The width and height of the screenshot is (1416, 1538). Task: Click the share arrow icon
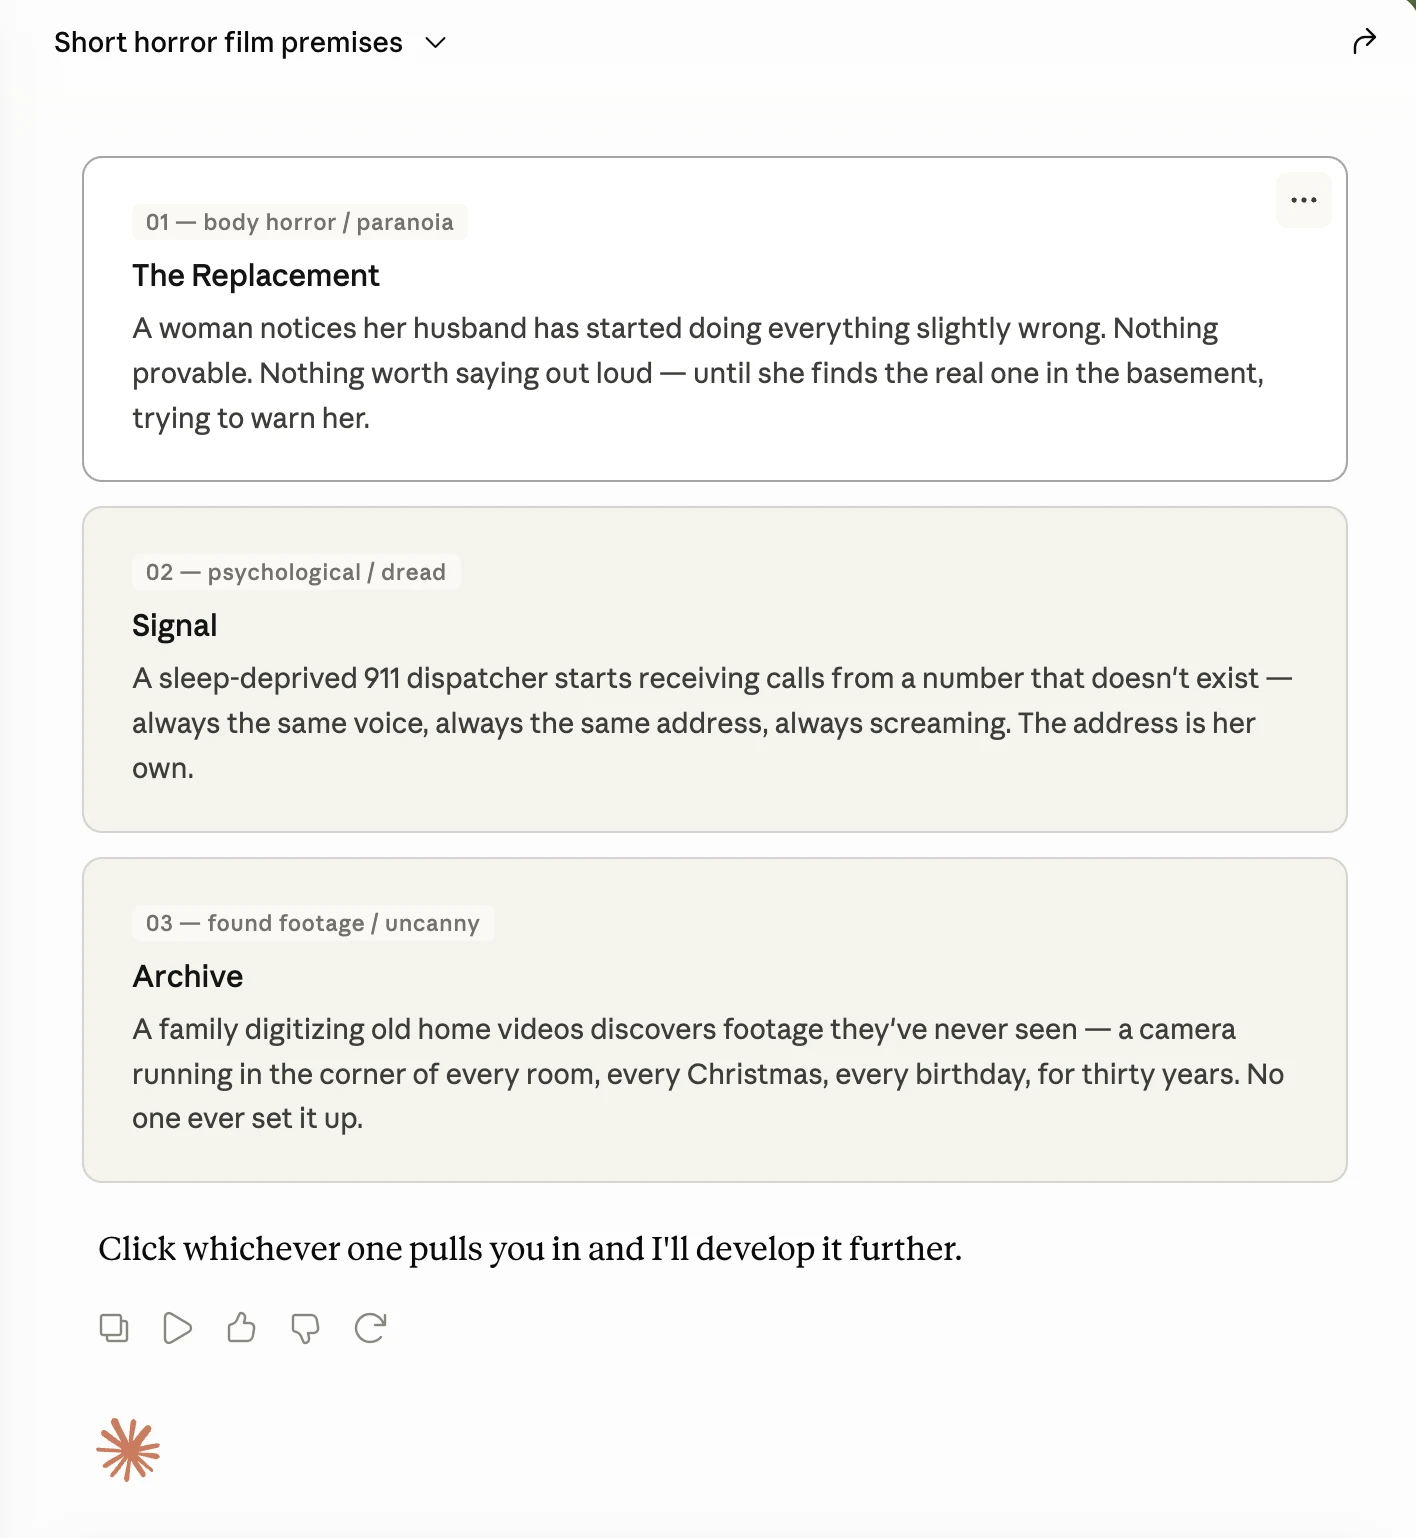pos(1364,42)
